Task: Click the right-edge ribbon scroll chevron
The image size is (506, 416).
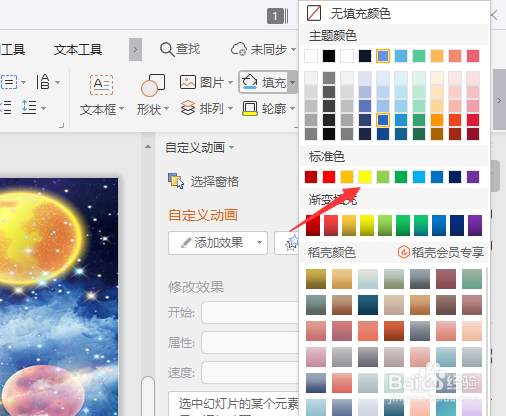Action: click(x=499, y=100)
